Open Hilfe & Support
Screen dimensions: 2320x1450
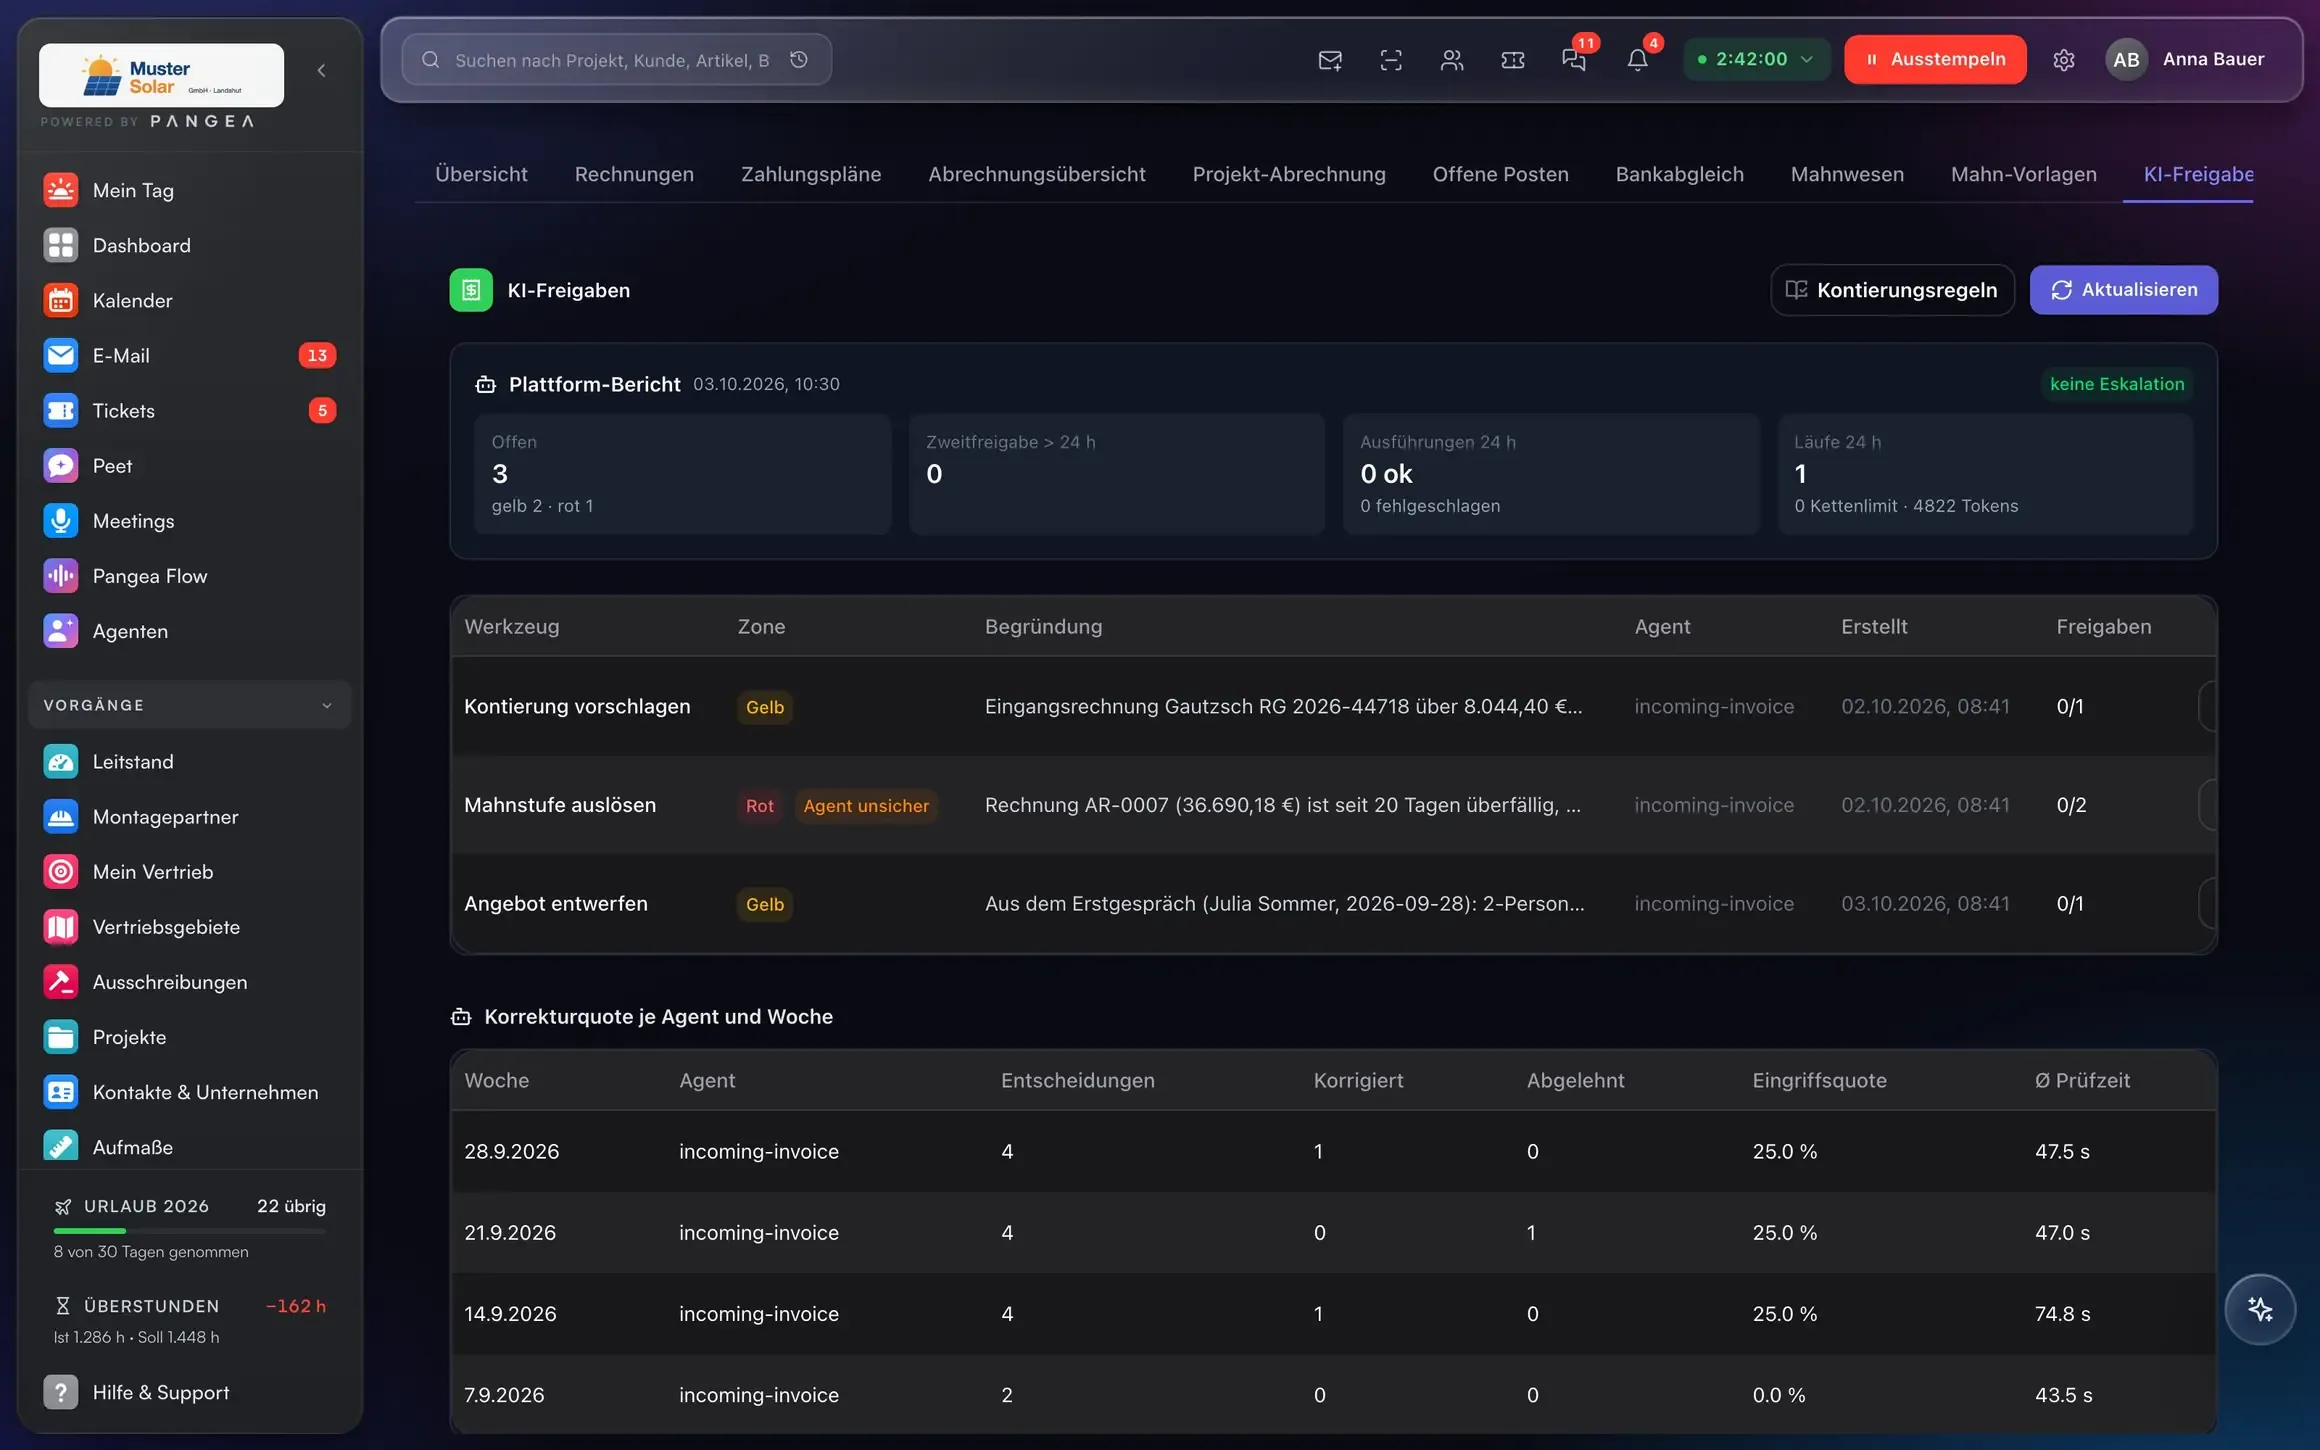[x=190, y=1392]
